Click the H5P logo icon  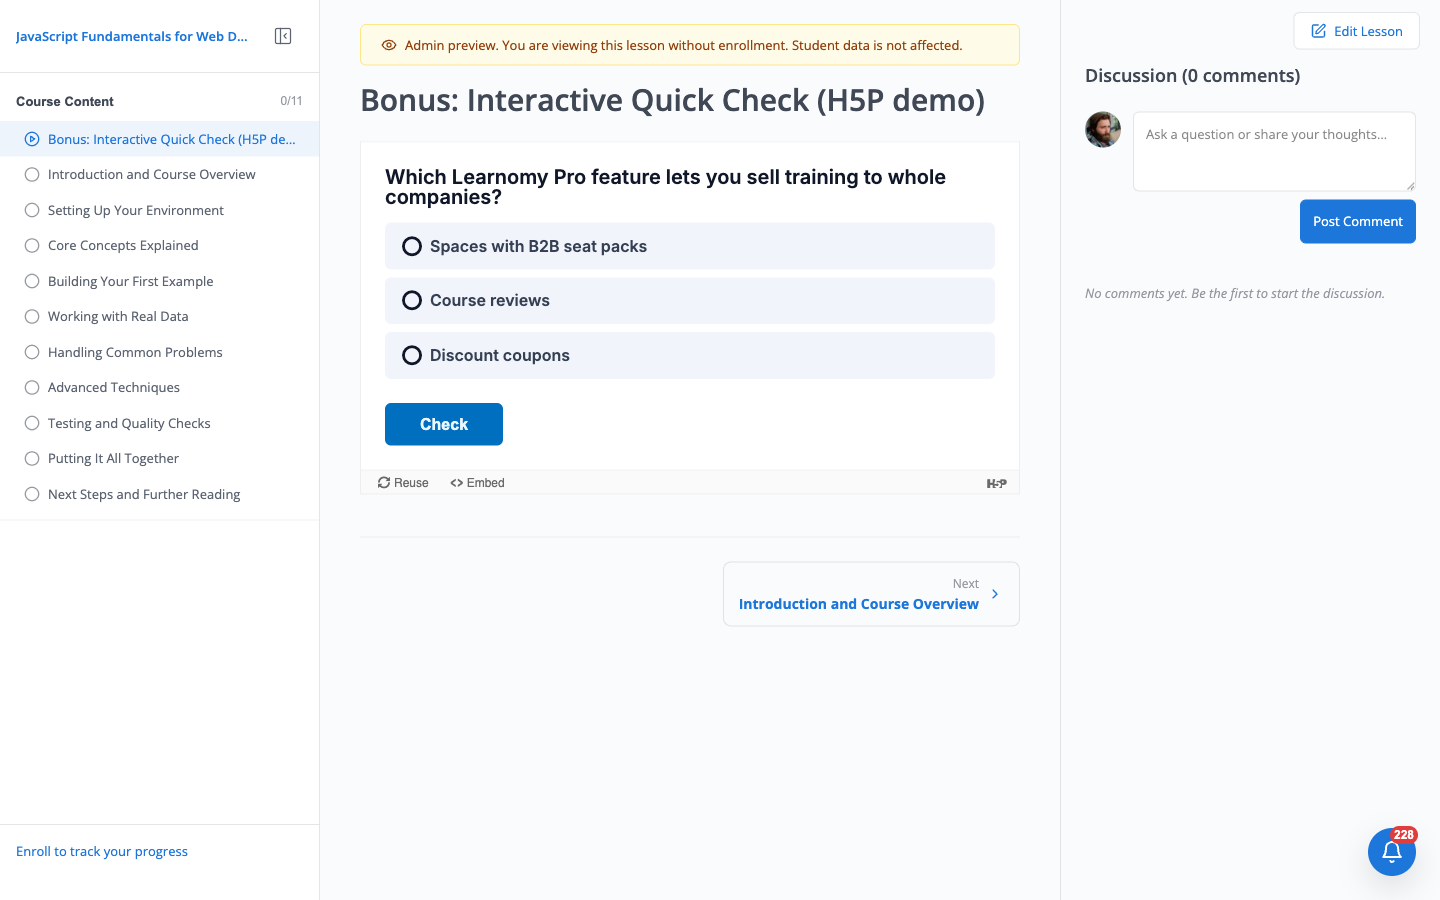pyautogui.click(x=996, y=483)
